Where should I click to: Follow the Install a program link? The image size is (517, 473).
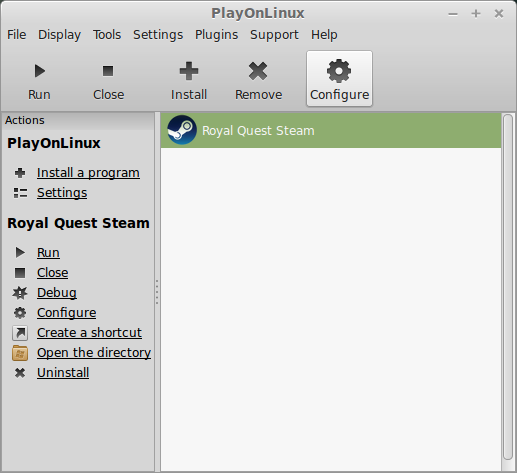88,173
